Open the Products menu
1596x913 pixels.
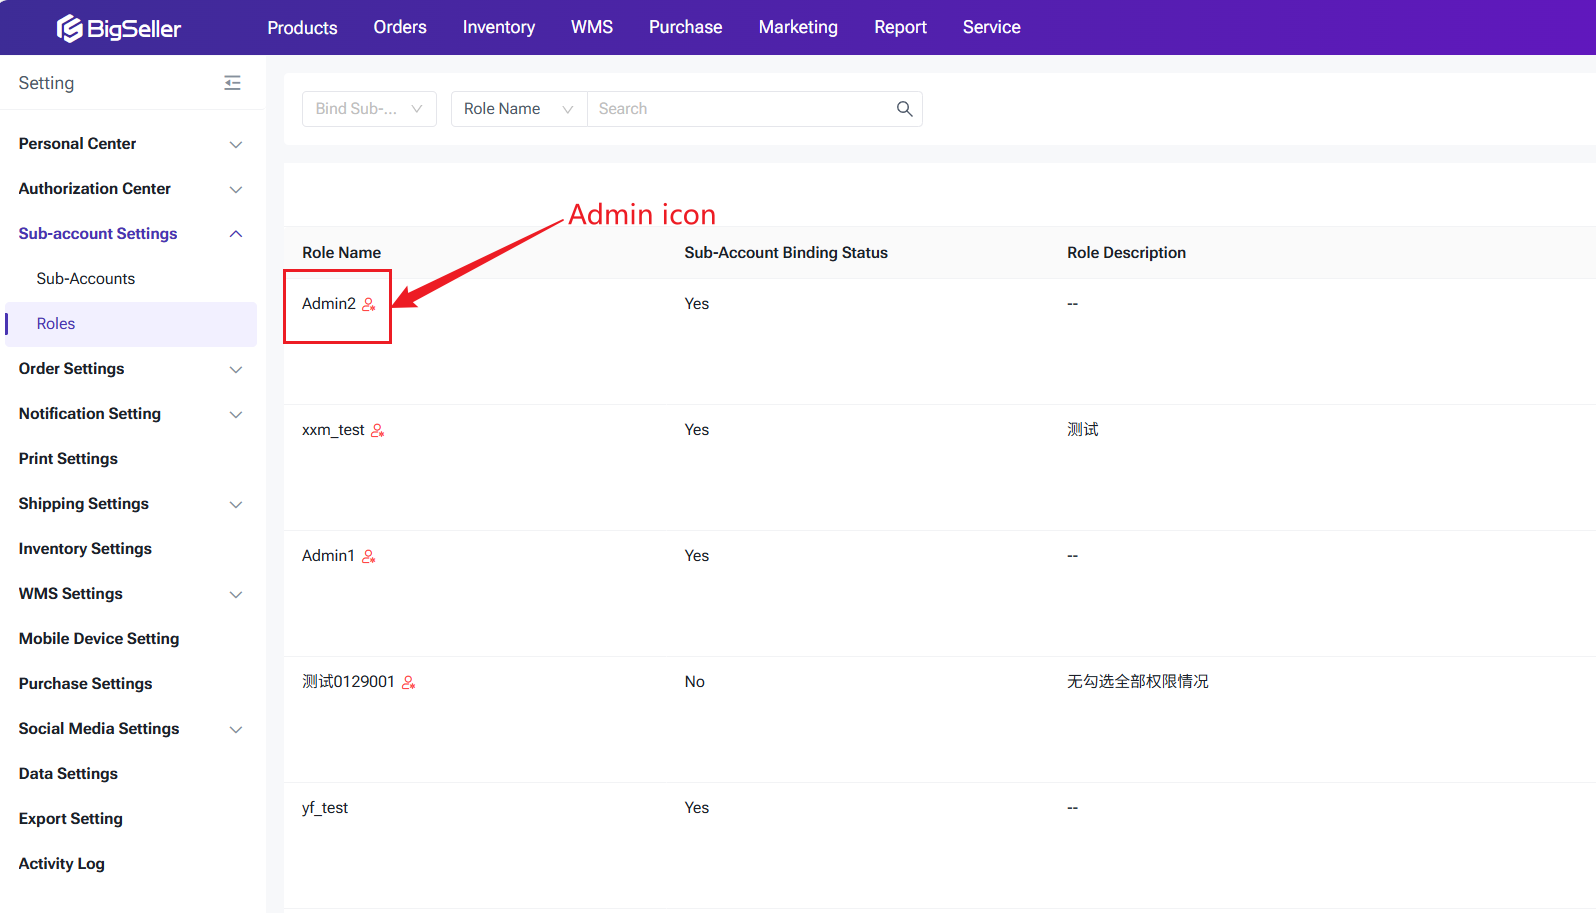coord(302,28)
